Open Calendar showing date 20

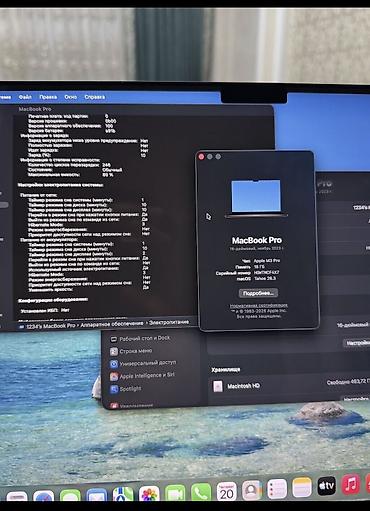click(x=227, y=491)
